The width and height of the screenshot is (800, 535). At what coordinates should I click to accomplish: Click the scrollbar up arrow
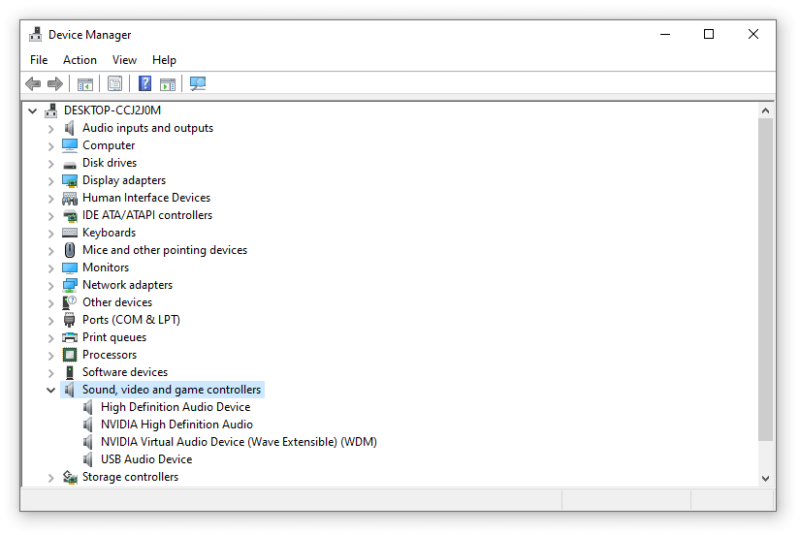click(x=765, y=111)
